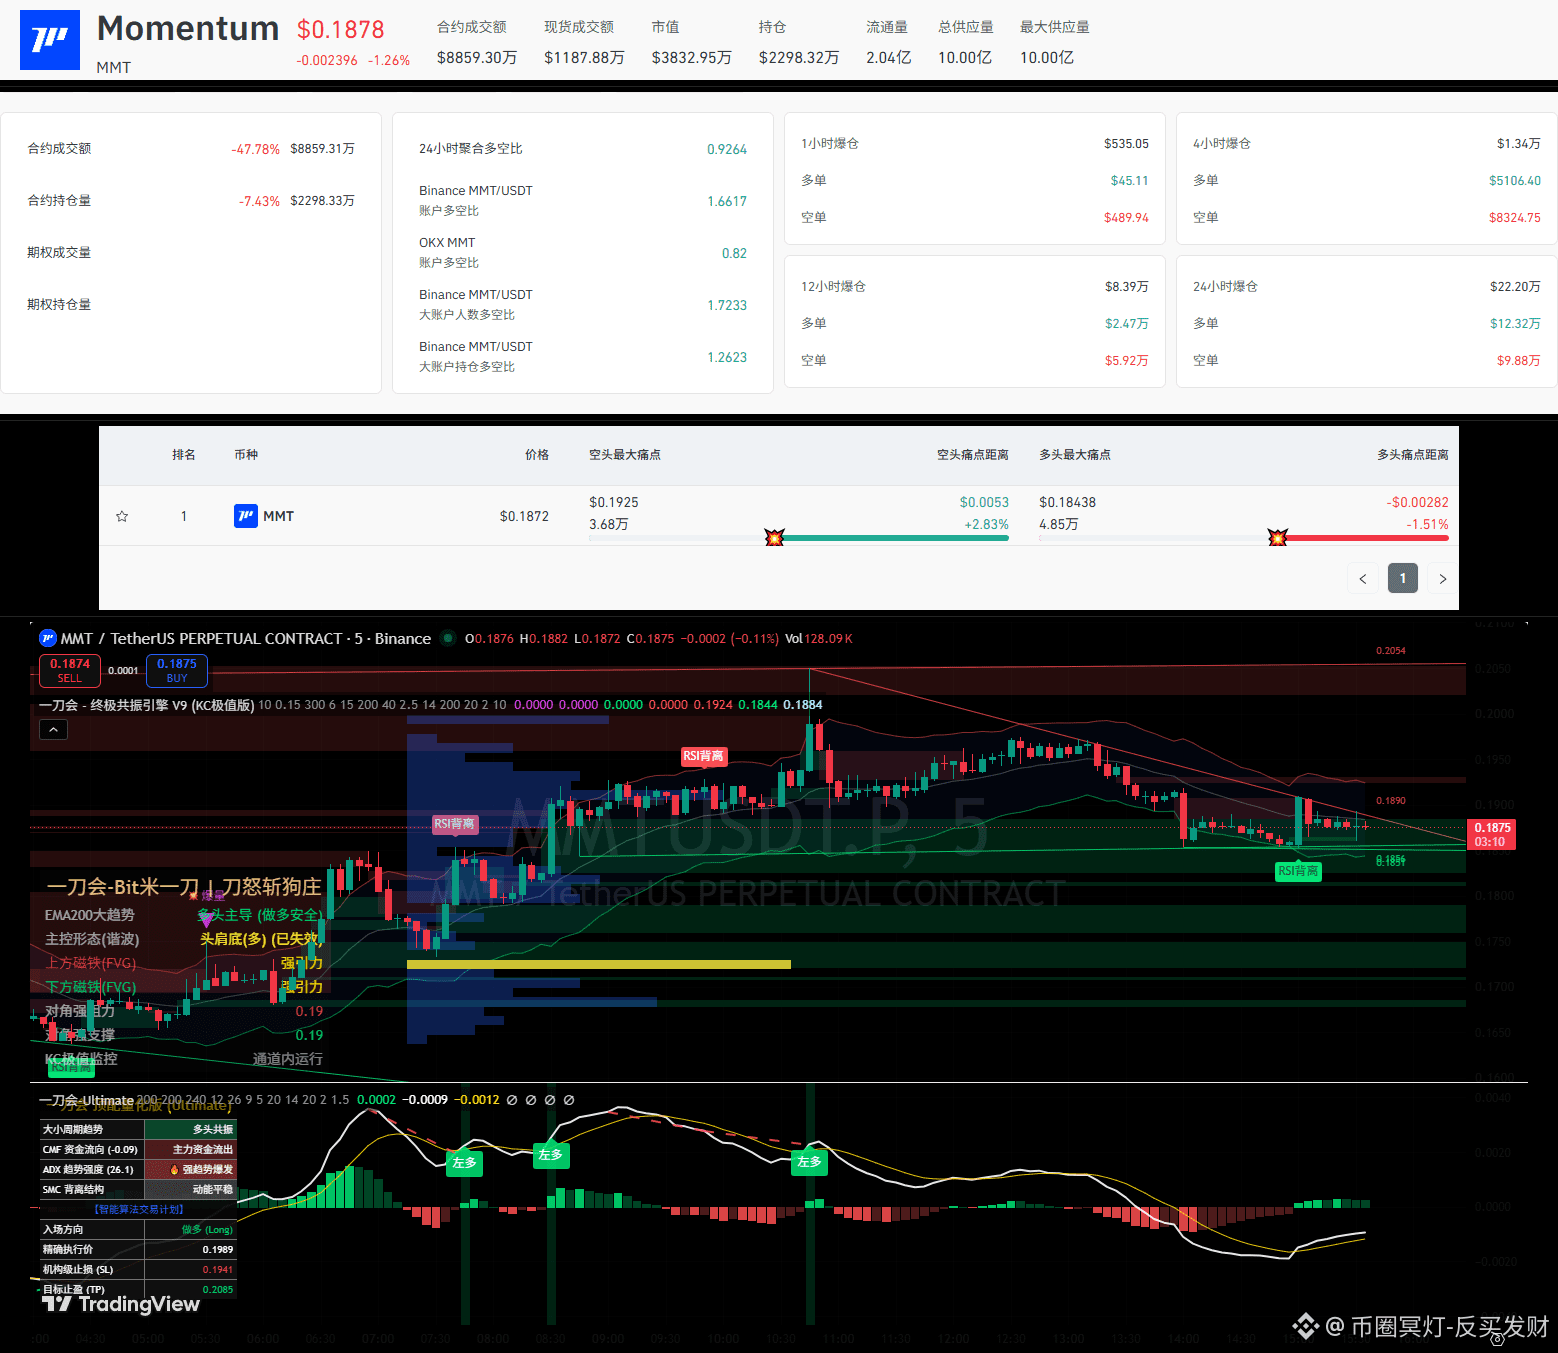The width and height of the screenshot is (1558, 1353).
Task: Click the short pain point explosion marker
Action: click(774, 538)
